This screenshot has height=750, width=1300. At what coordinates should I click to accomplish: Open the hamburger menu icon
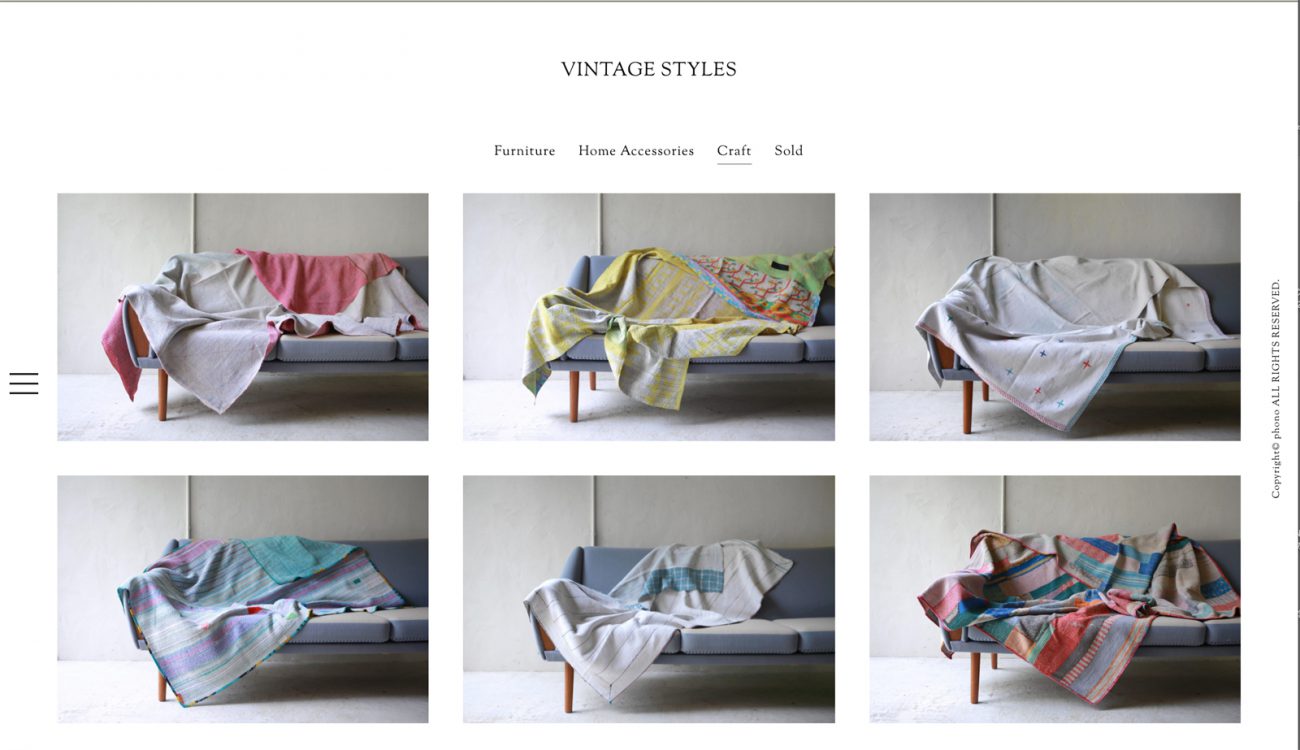(x=24, y=383)
